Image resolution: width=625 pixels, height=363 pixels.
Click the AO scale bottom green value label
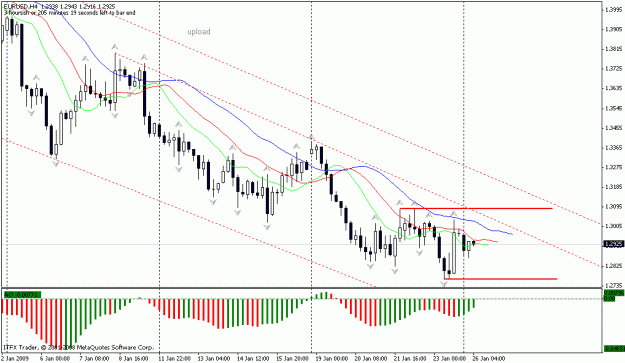point(614,349)
